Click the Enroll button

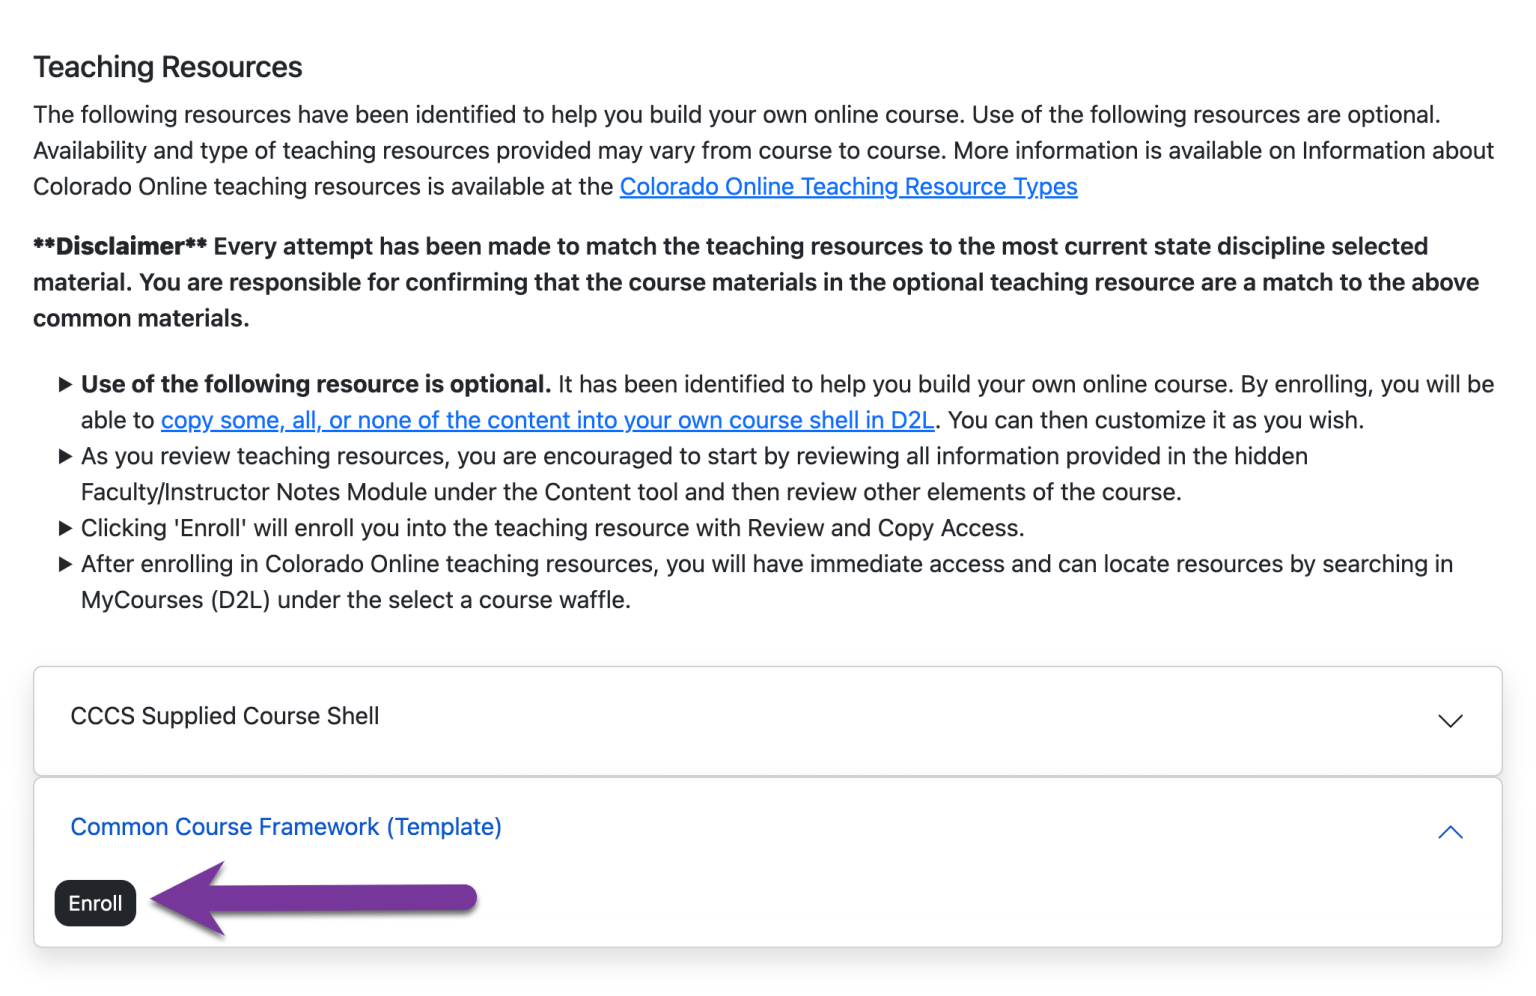[95, 902]
